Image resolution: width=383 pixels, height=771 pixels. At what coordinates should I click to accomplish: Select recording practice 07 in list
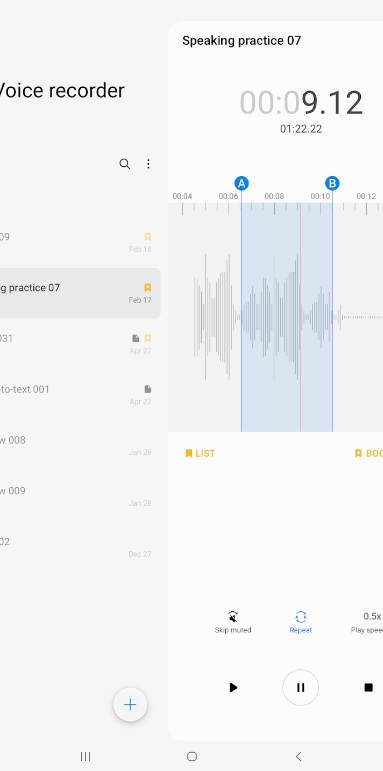click(x=80, y=293)
